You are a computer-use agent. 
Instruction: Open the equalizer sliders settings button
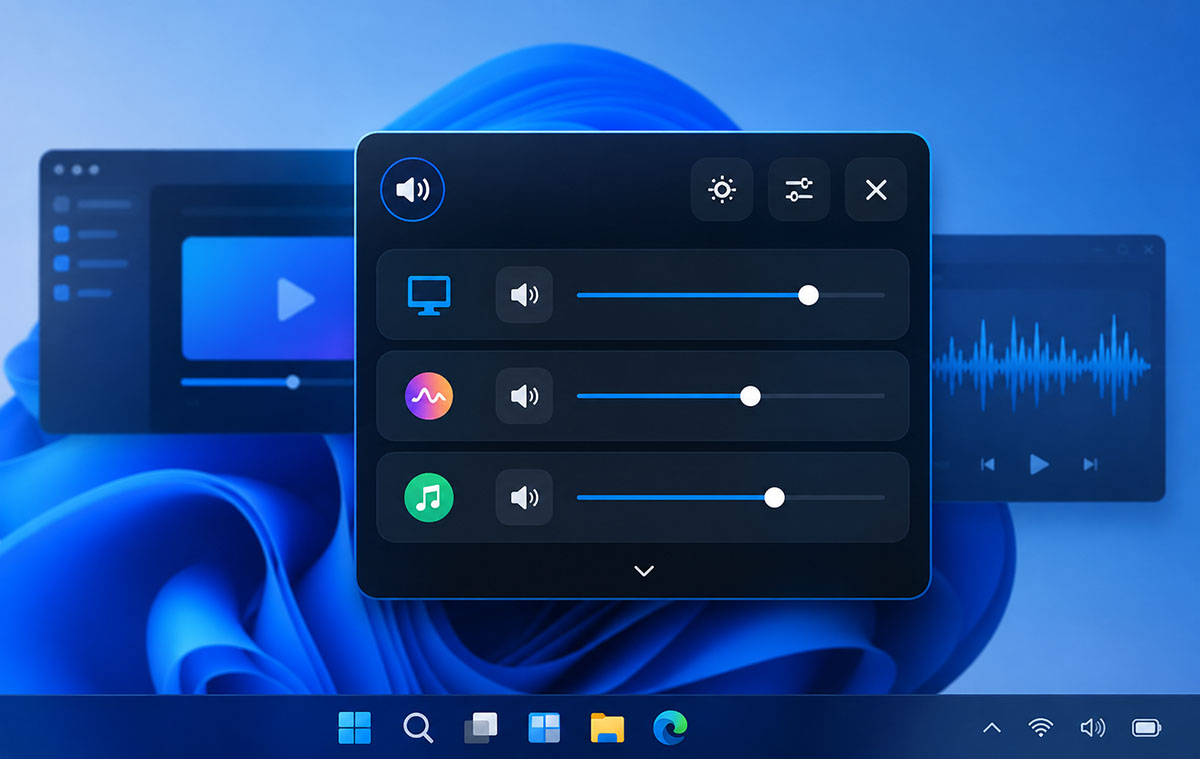799,189
